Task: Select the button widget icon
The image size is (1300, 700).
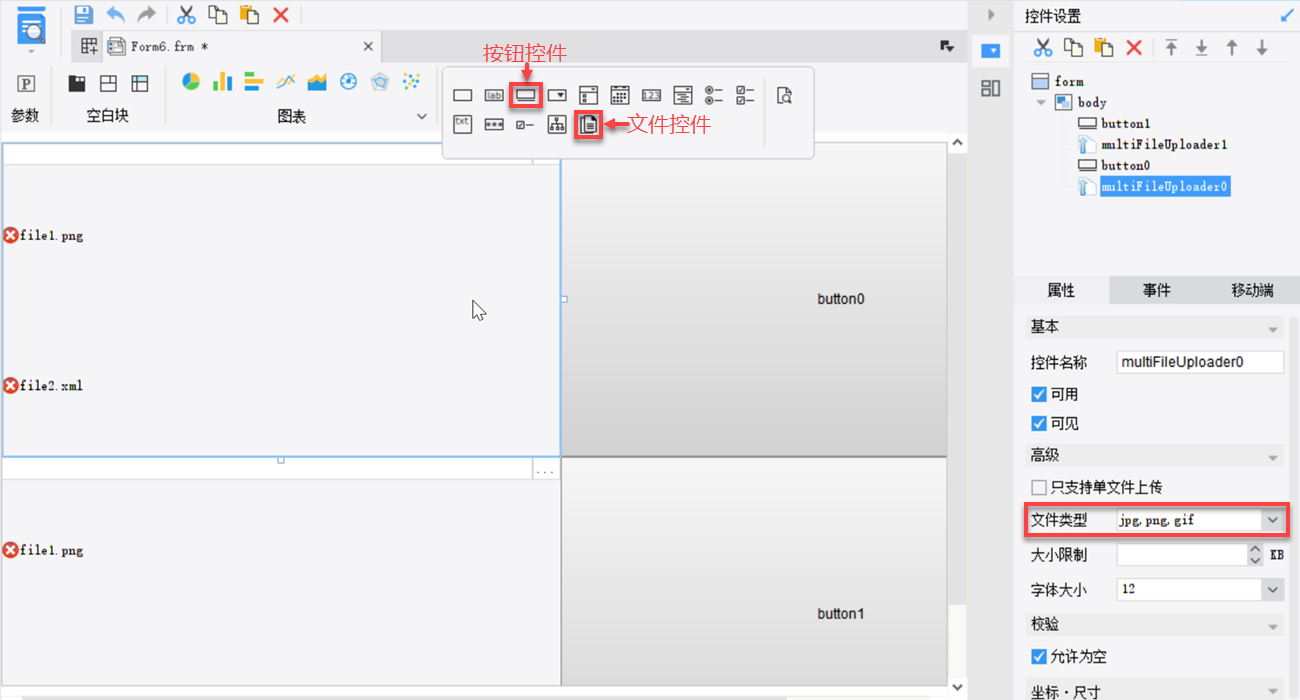Action: tap(526, 95)
